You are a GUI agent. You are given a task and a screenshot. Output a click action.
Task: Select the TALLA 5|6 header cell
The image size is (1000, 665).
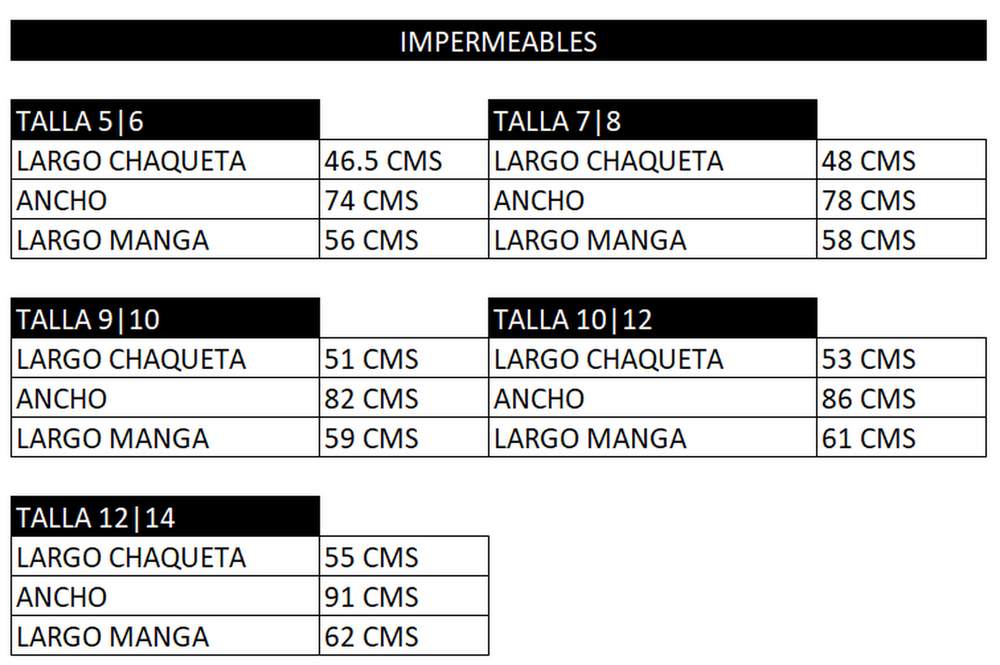click(165, 121)
